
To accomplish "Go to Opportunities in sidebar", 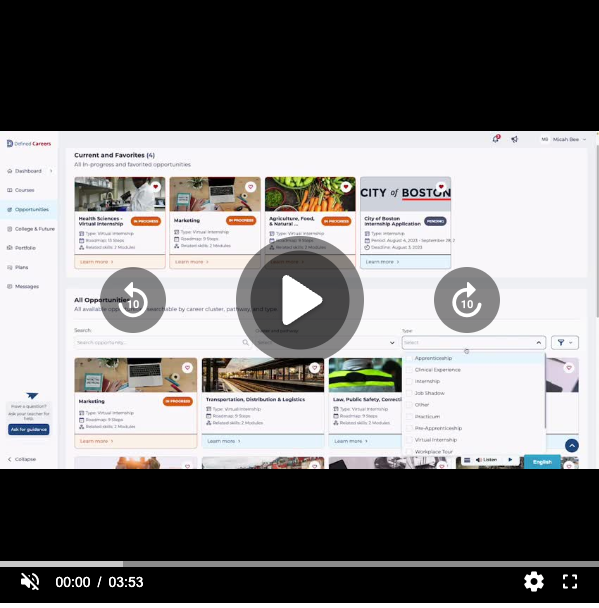I will tap(29, 209).
